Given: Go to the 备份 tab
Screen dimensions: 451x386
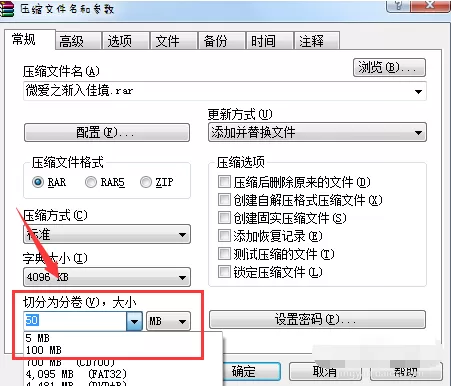Looking at the screenshot, I should coord(222,41).
